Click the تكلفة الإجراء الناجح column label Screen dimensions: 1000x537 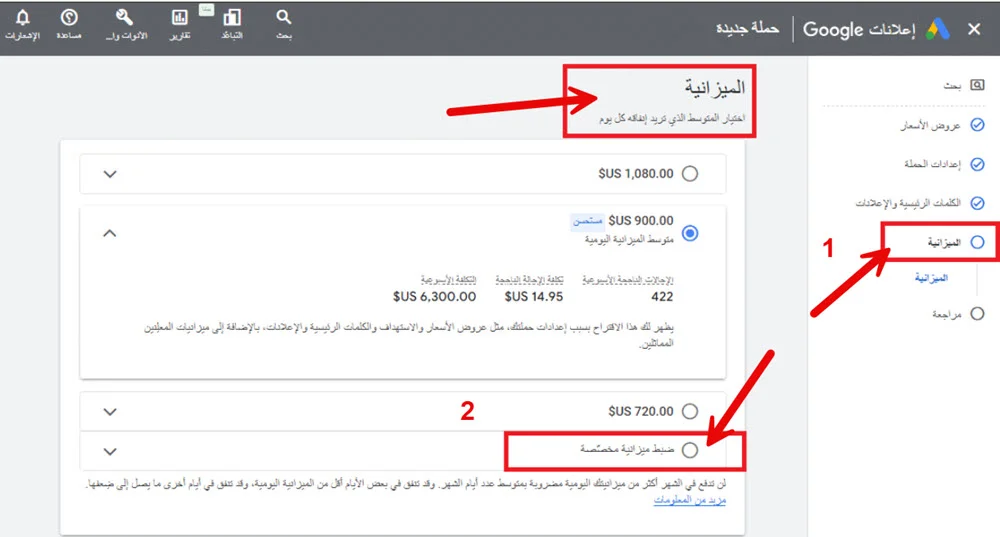point(529,280)
